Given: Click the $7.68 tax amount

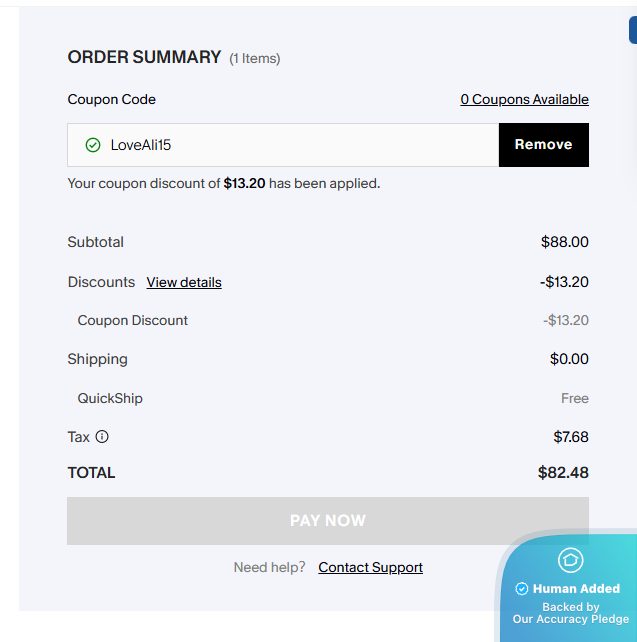Looking at the screenshot, I should 570,437.
